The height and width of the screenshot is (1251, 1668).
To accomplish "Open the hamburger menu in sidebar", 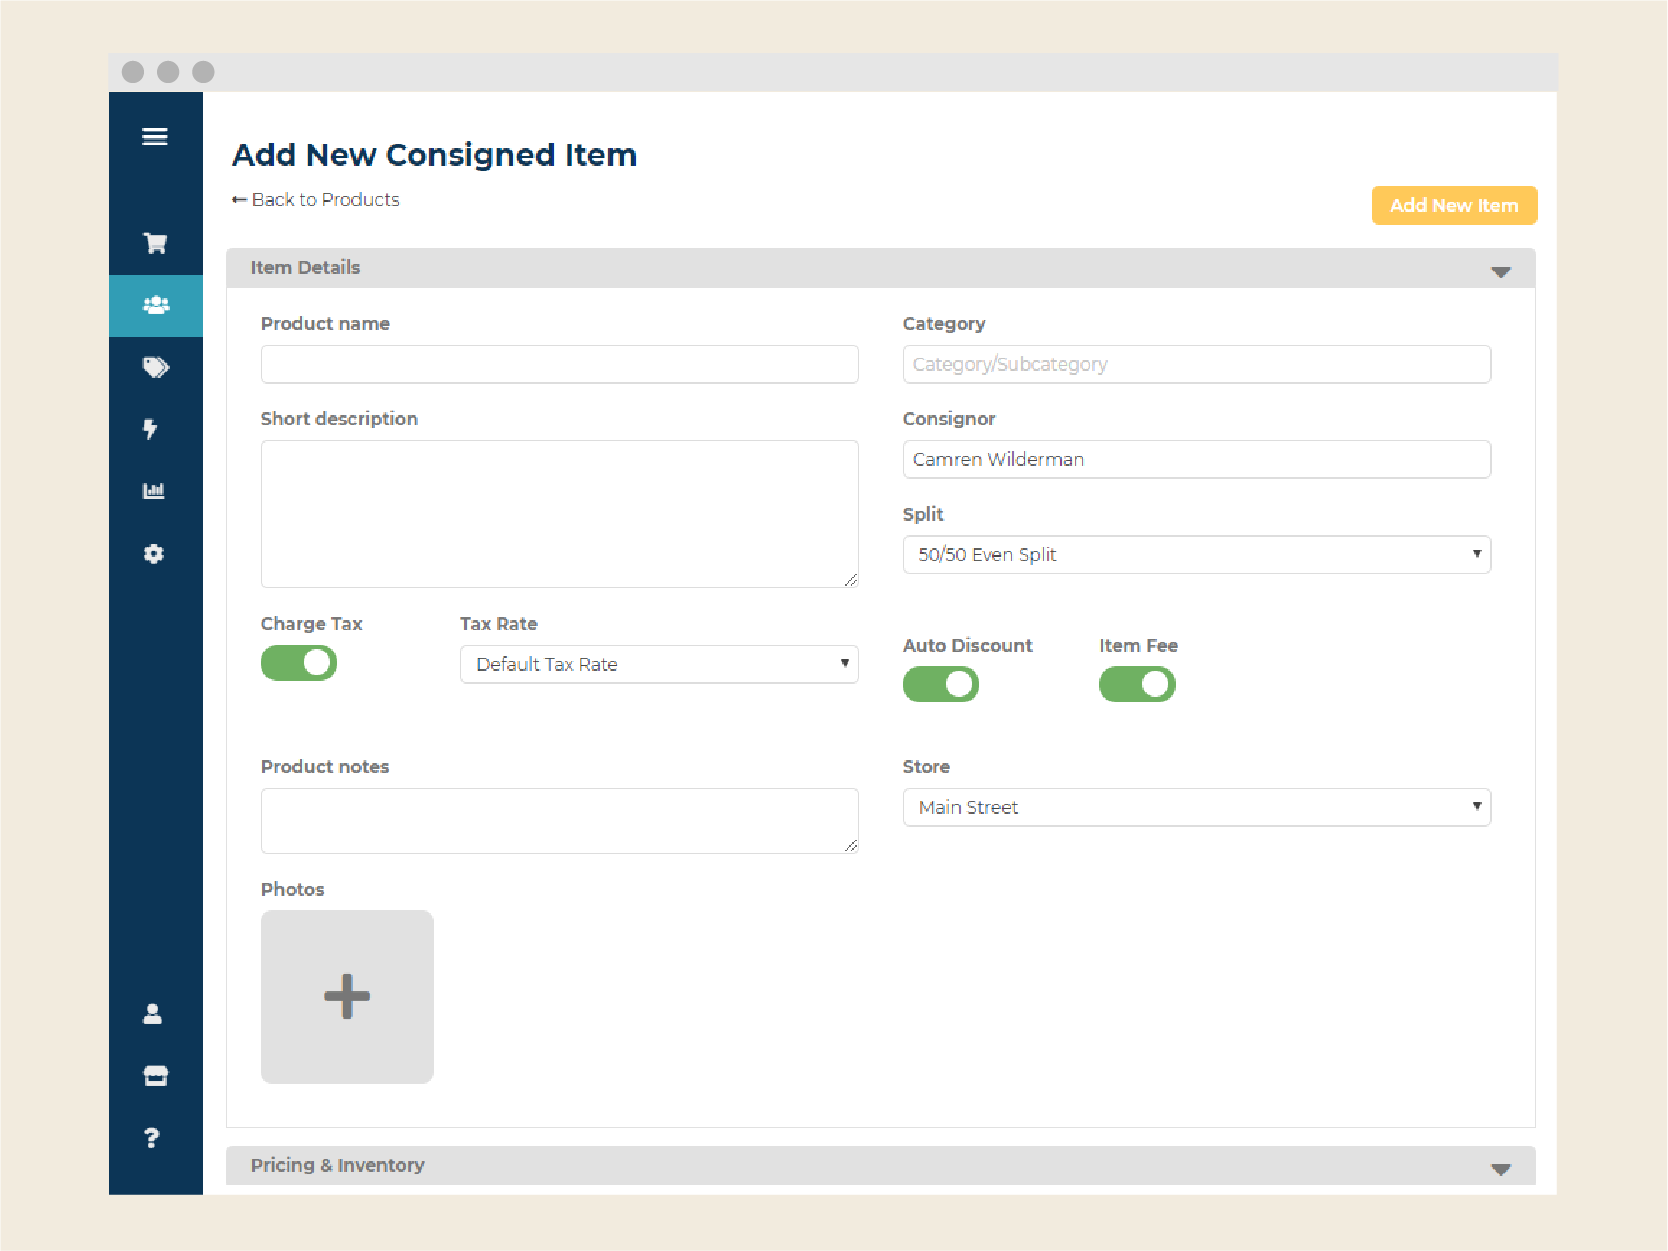I will [x=155, y=137].
